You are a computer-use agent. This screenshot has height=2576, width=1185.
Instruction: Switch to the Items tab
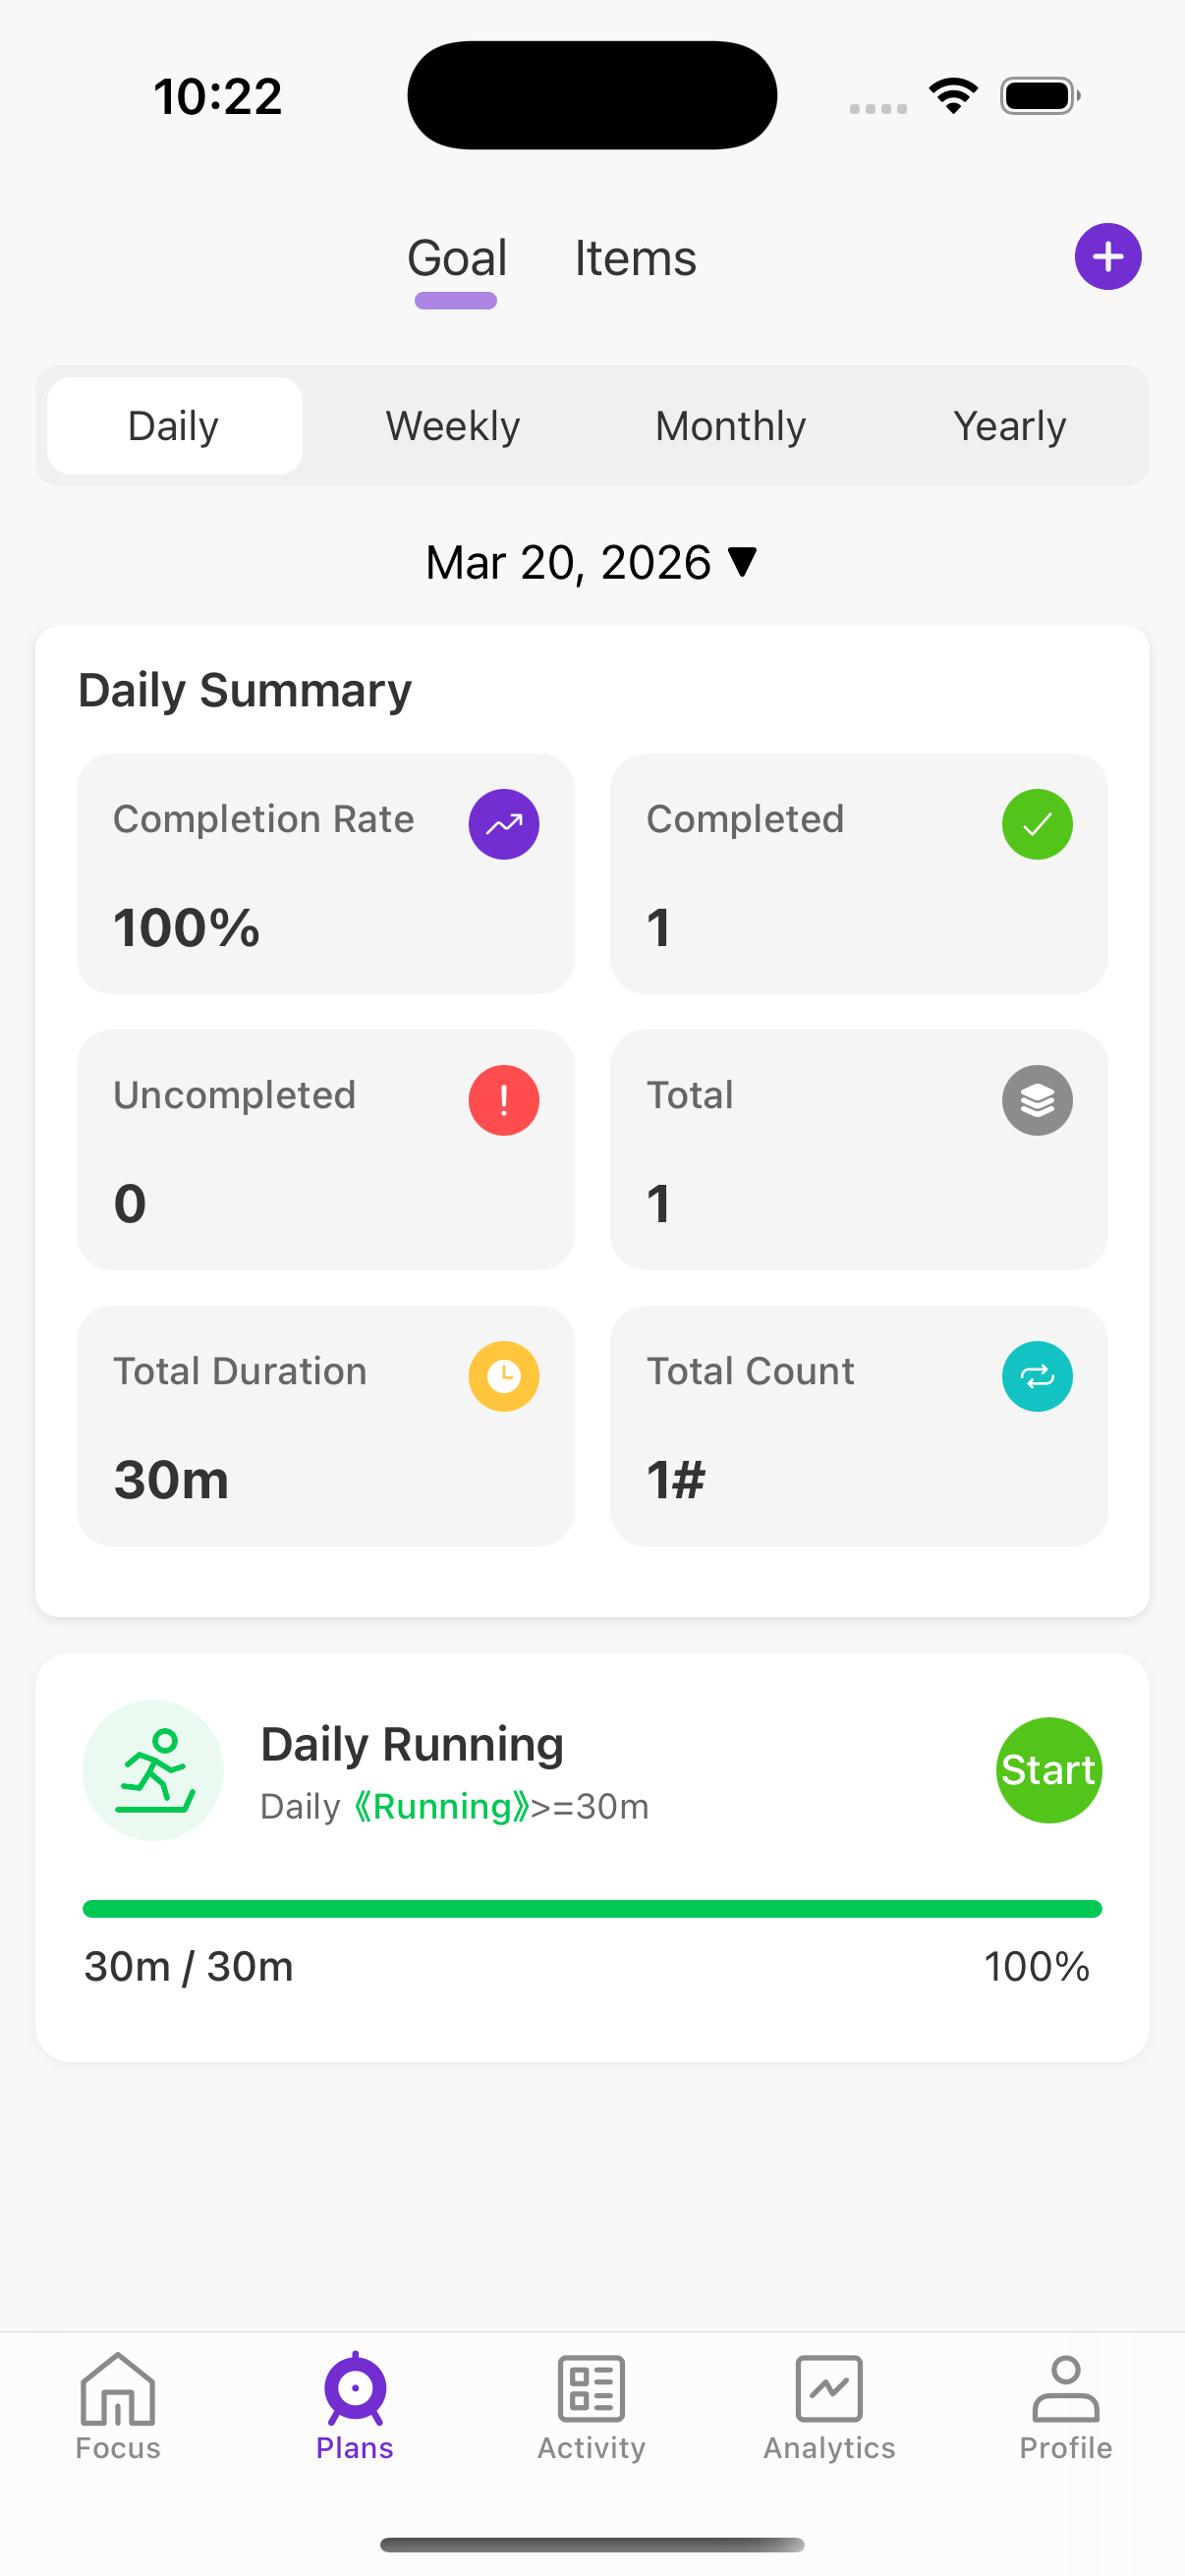pyautogui.click(x=635, y=259)
